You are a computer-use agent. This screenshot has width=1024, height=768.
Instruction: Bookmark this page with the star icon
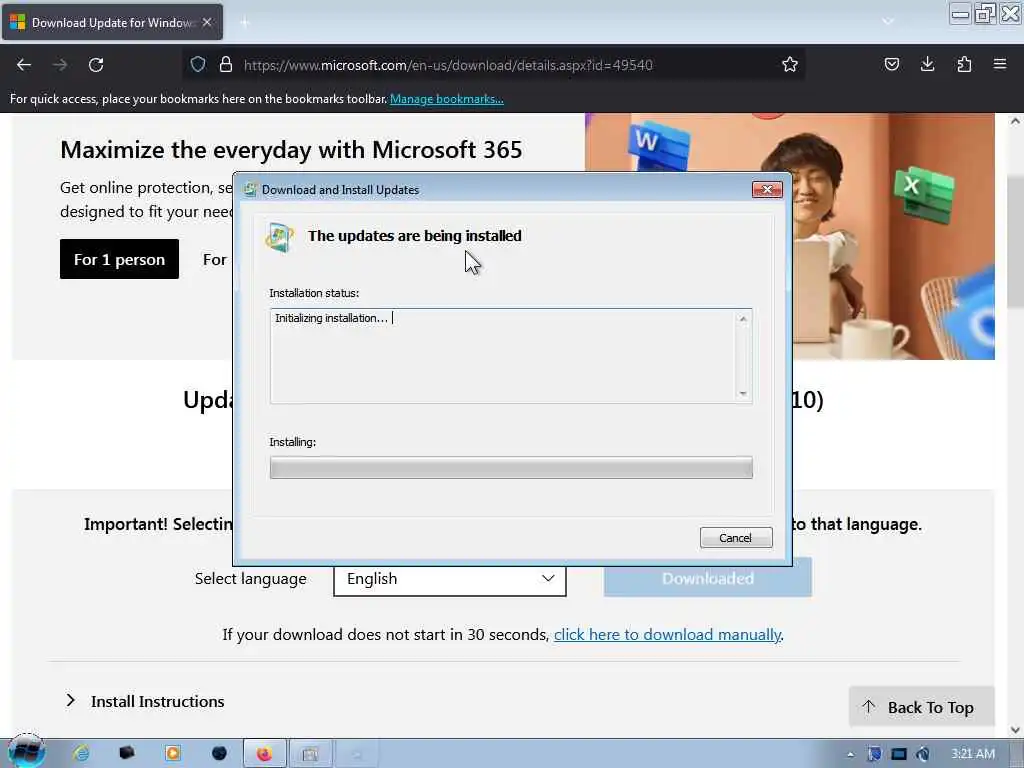(790, 64)
